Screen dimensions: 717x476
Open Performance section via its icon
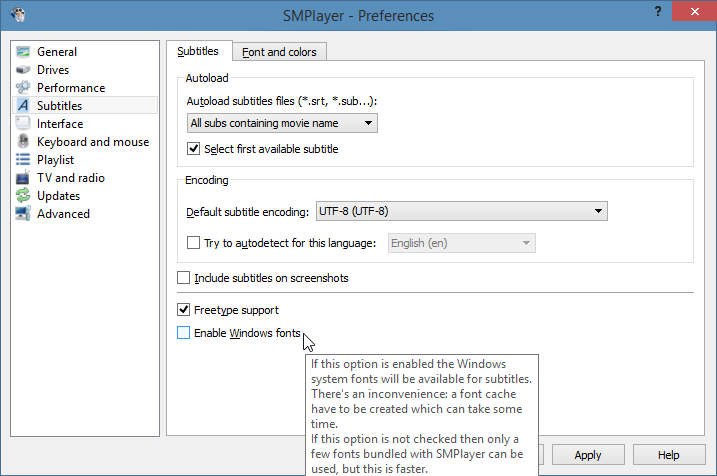(23, 88)
